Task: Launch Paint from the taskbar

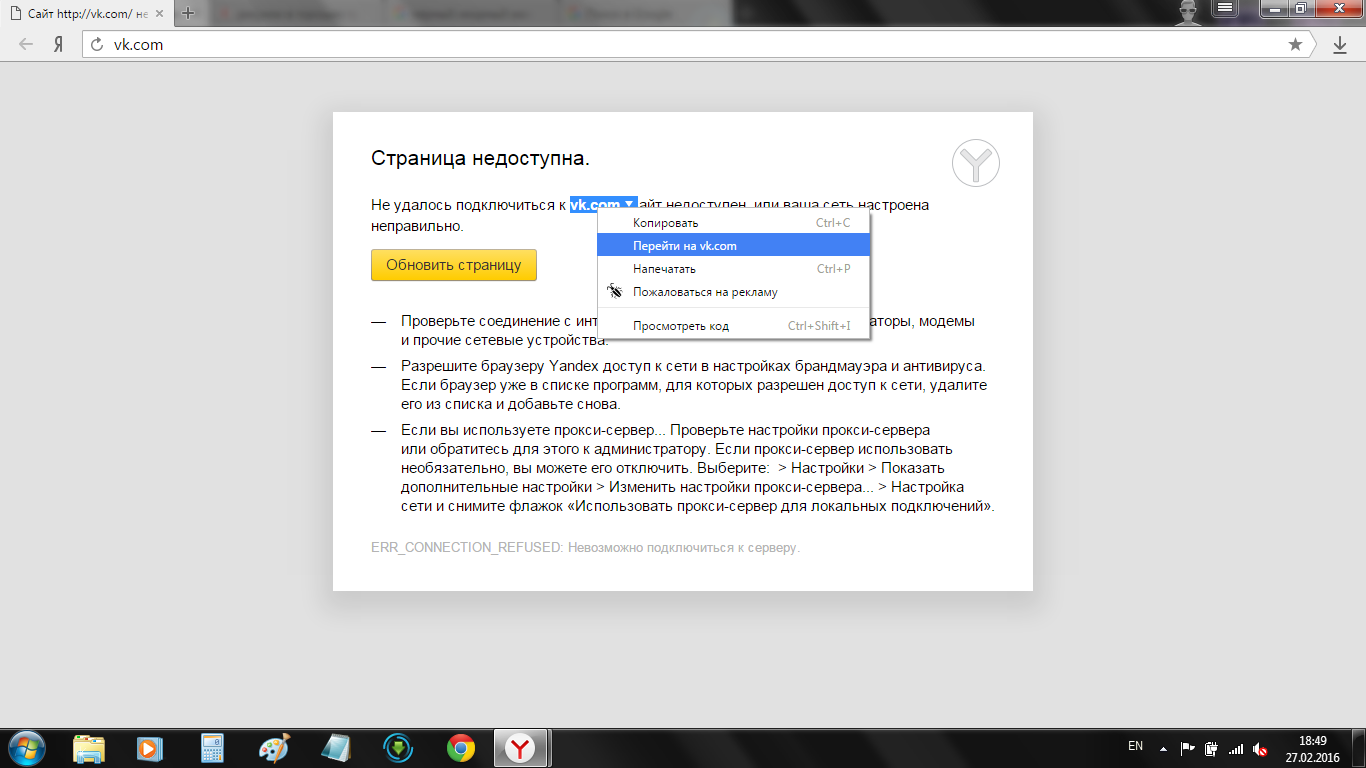Action: (x=275, y=748)
